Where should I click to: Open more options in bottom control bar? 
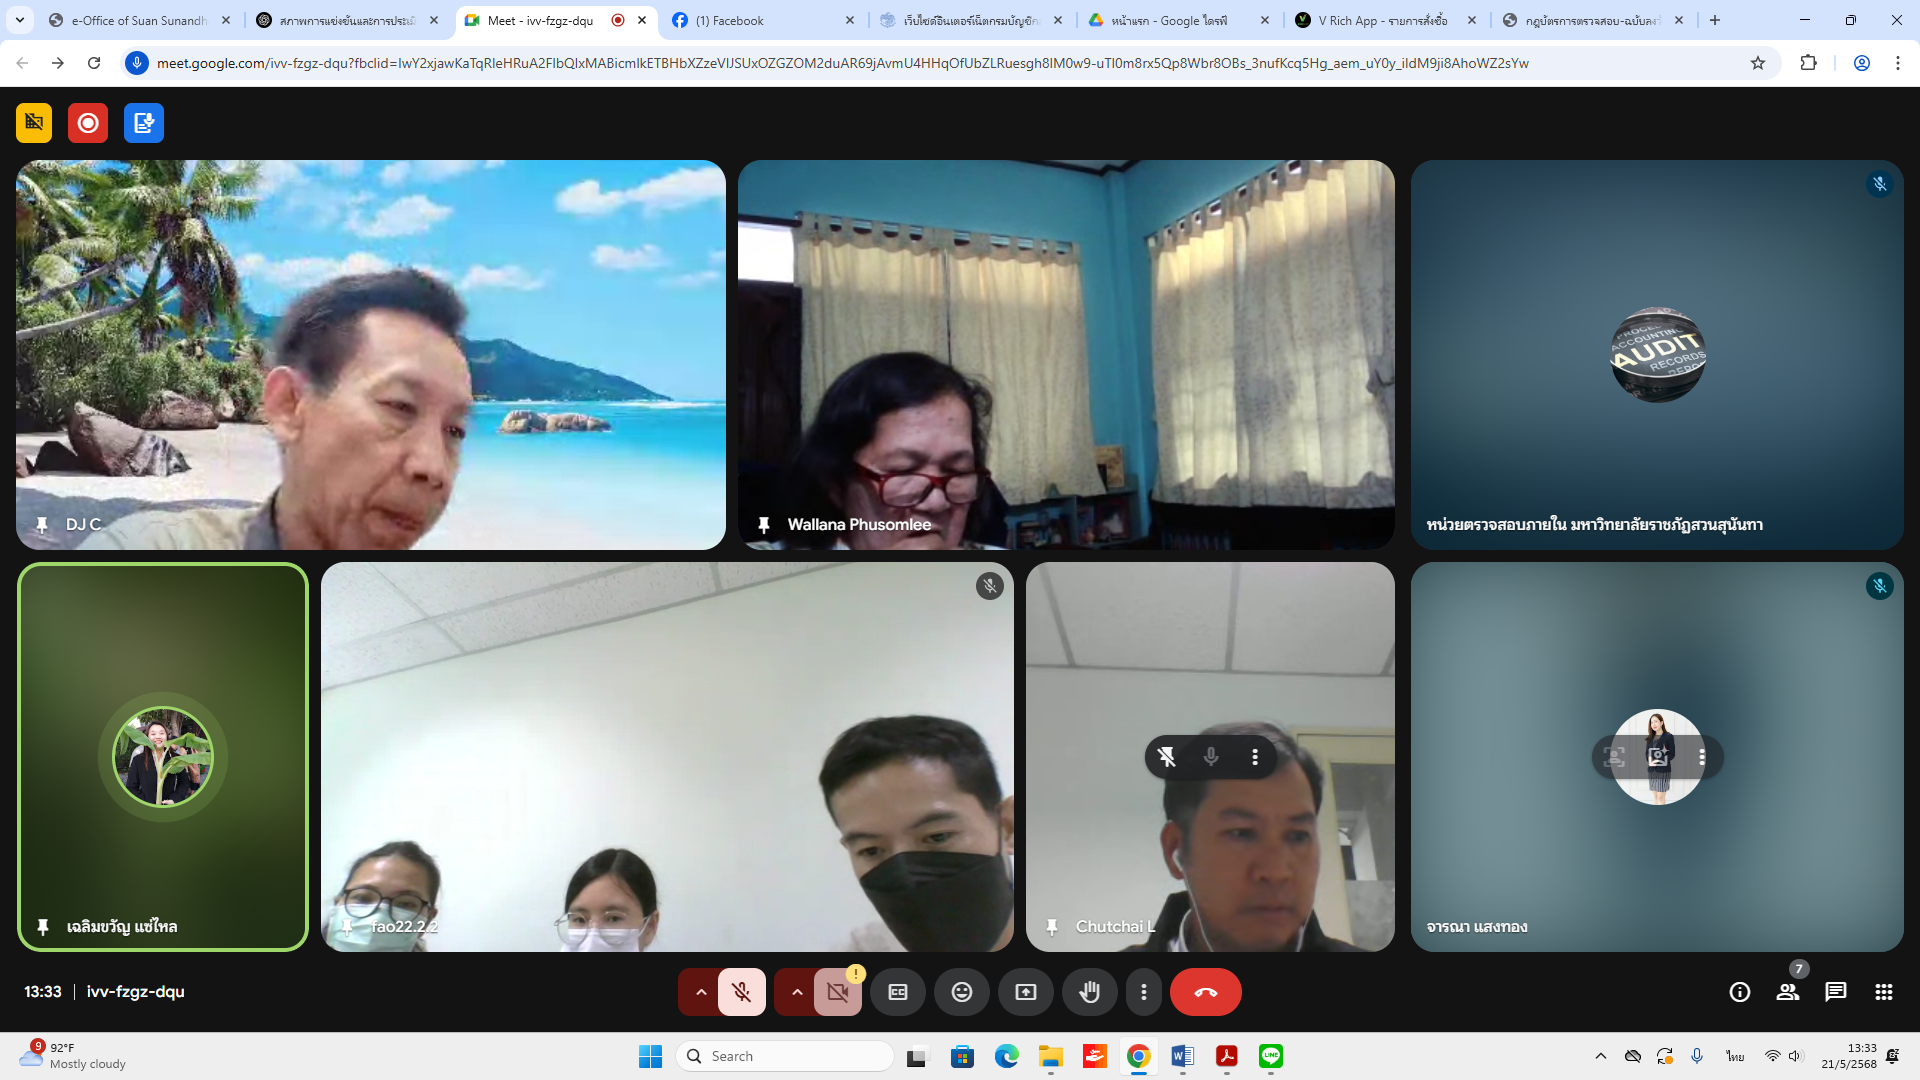click(x=1144, y=992)
